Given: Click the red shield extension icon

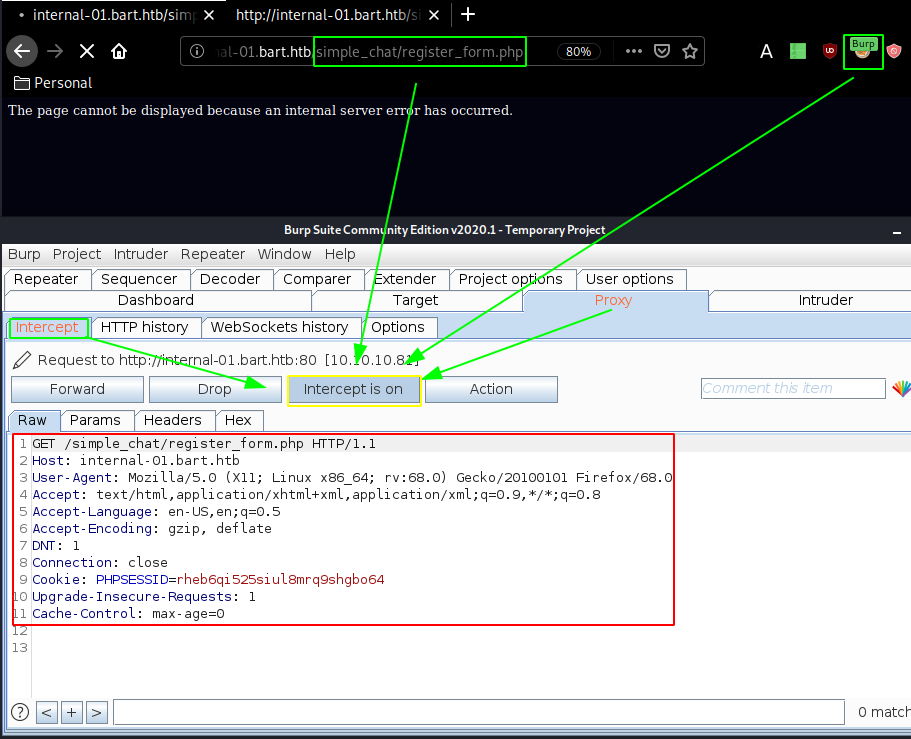Looking at the screenshot, I should pyautogui.click(x=894, y=51).
